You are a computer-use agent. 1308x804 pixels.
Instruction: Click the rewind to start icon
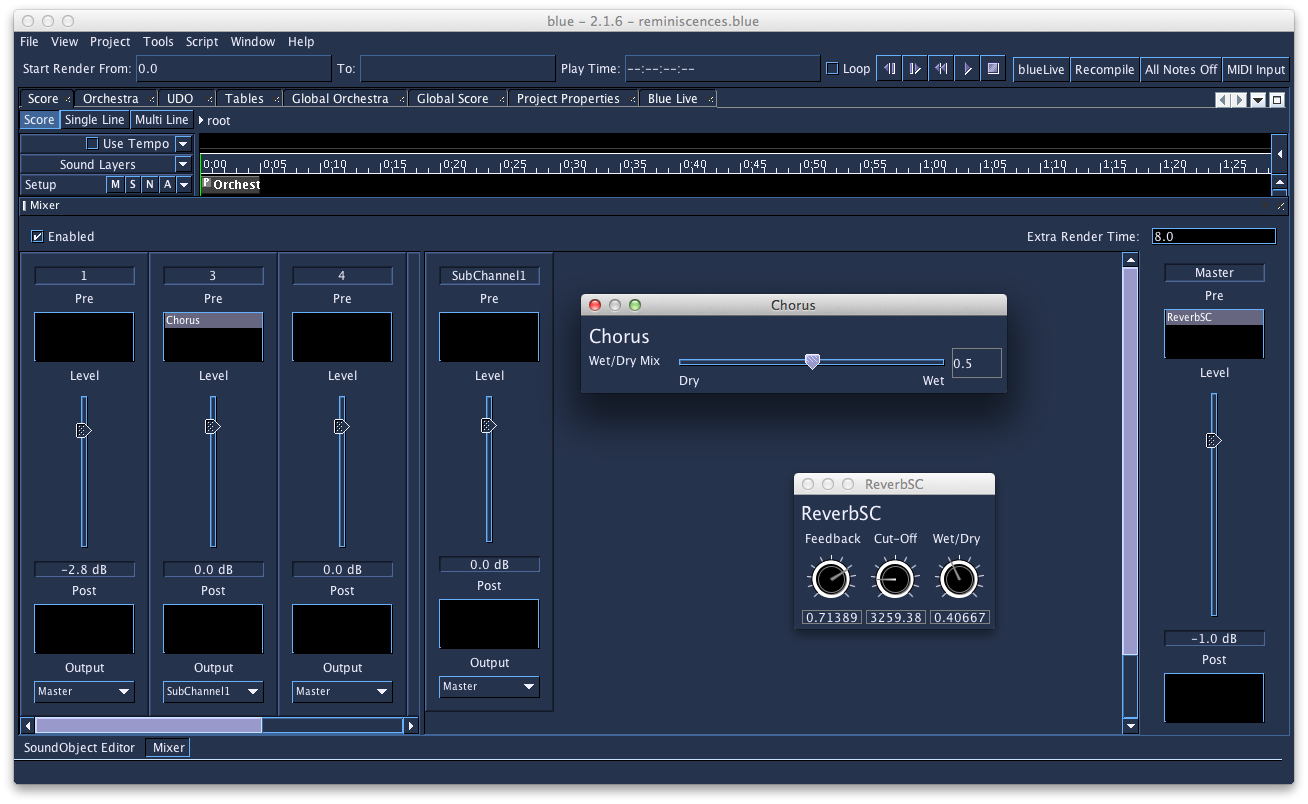(940, 69)
